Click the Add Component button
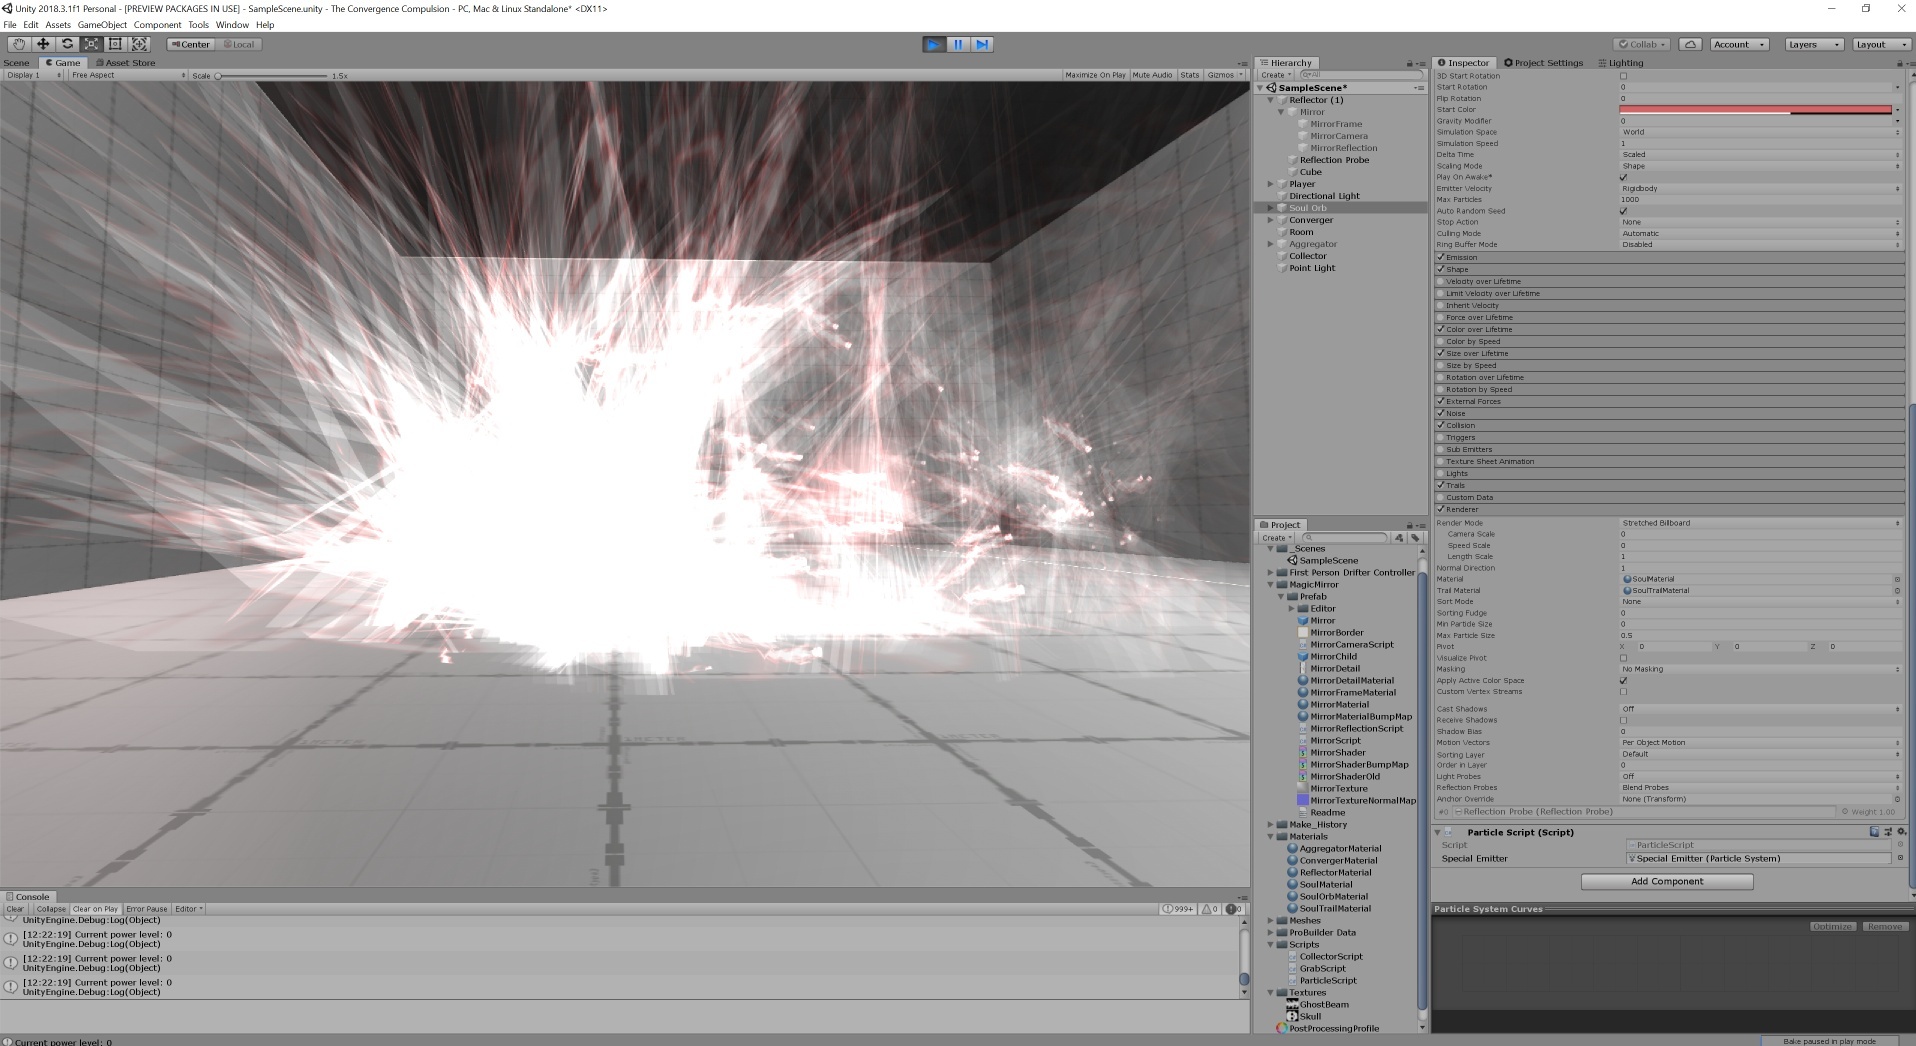 pos(1666,881)
